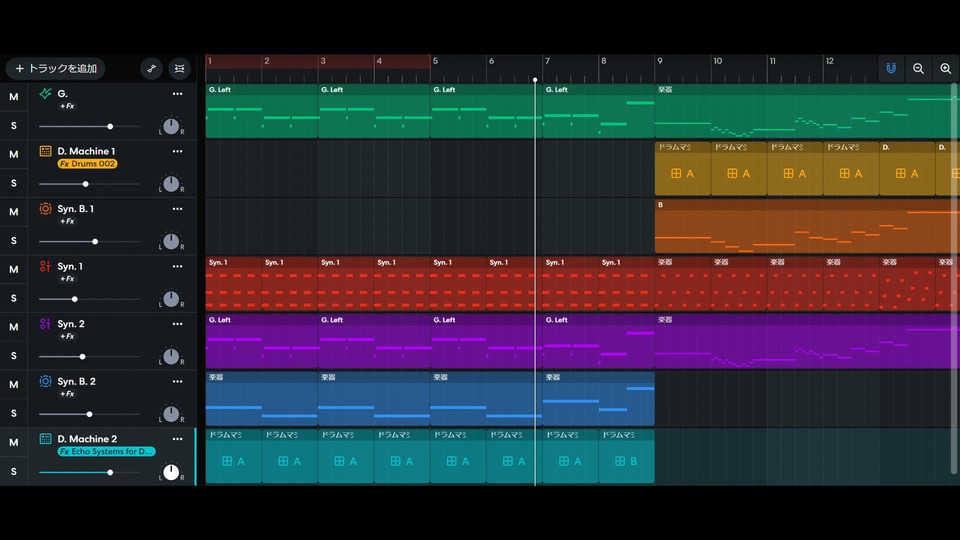Mute the G. track
Image resolution: width=960 pixels, height=540 pixels.
[14, 97]
